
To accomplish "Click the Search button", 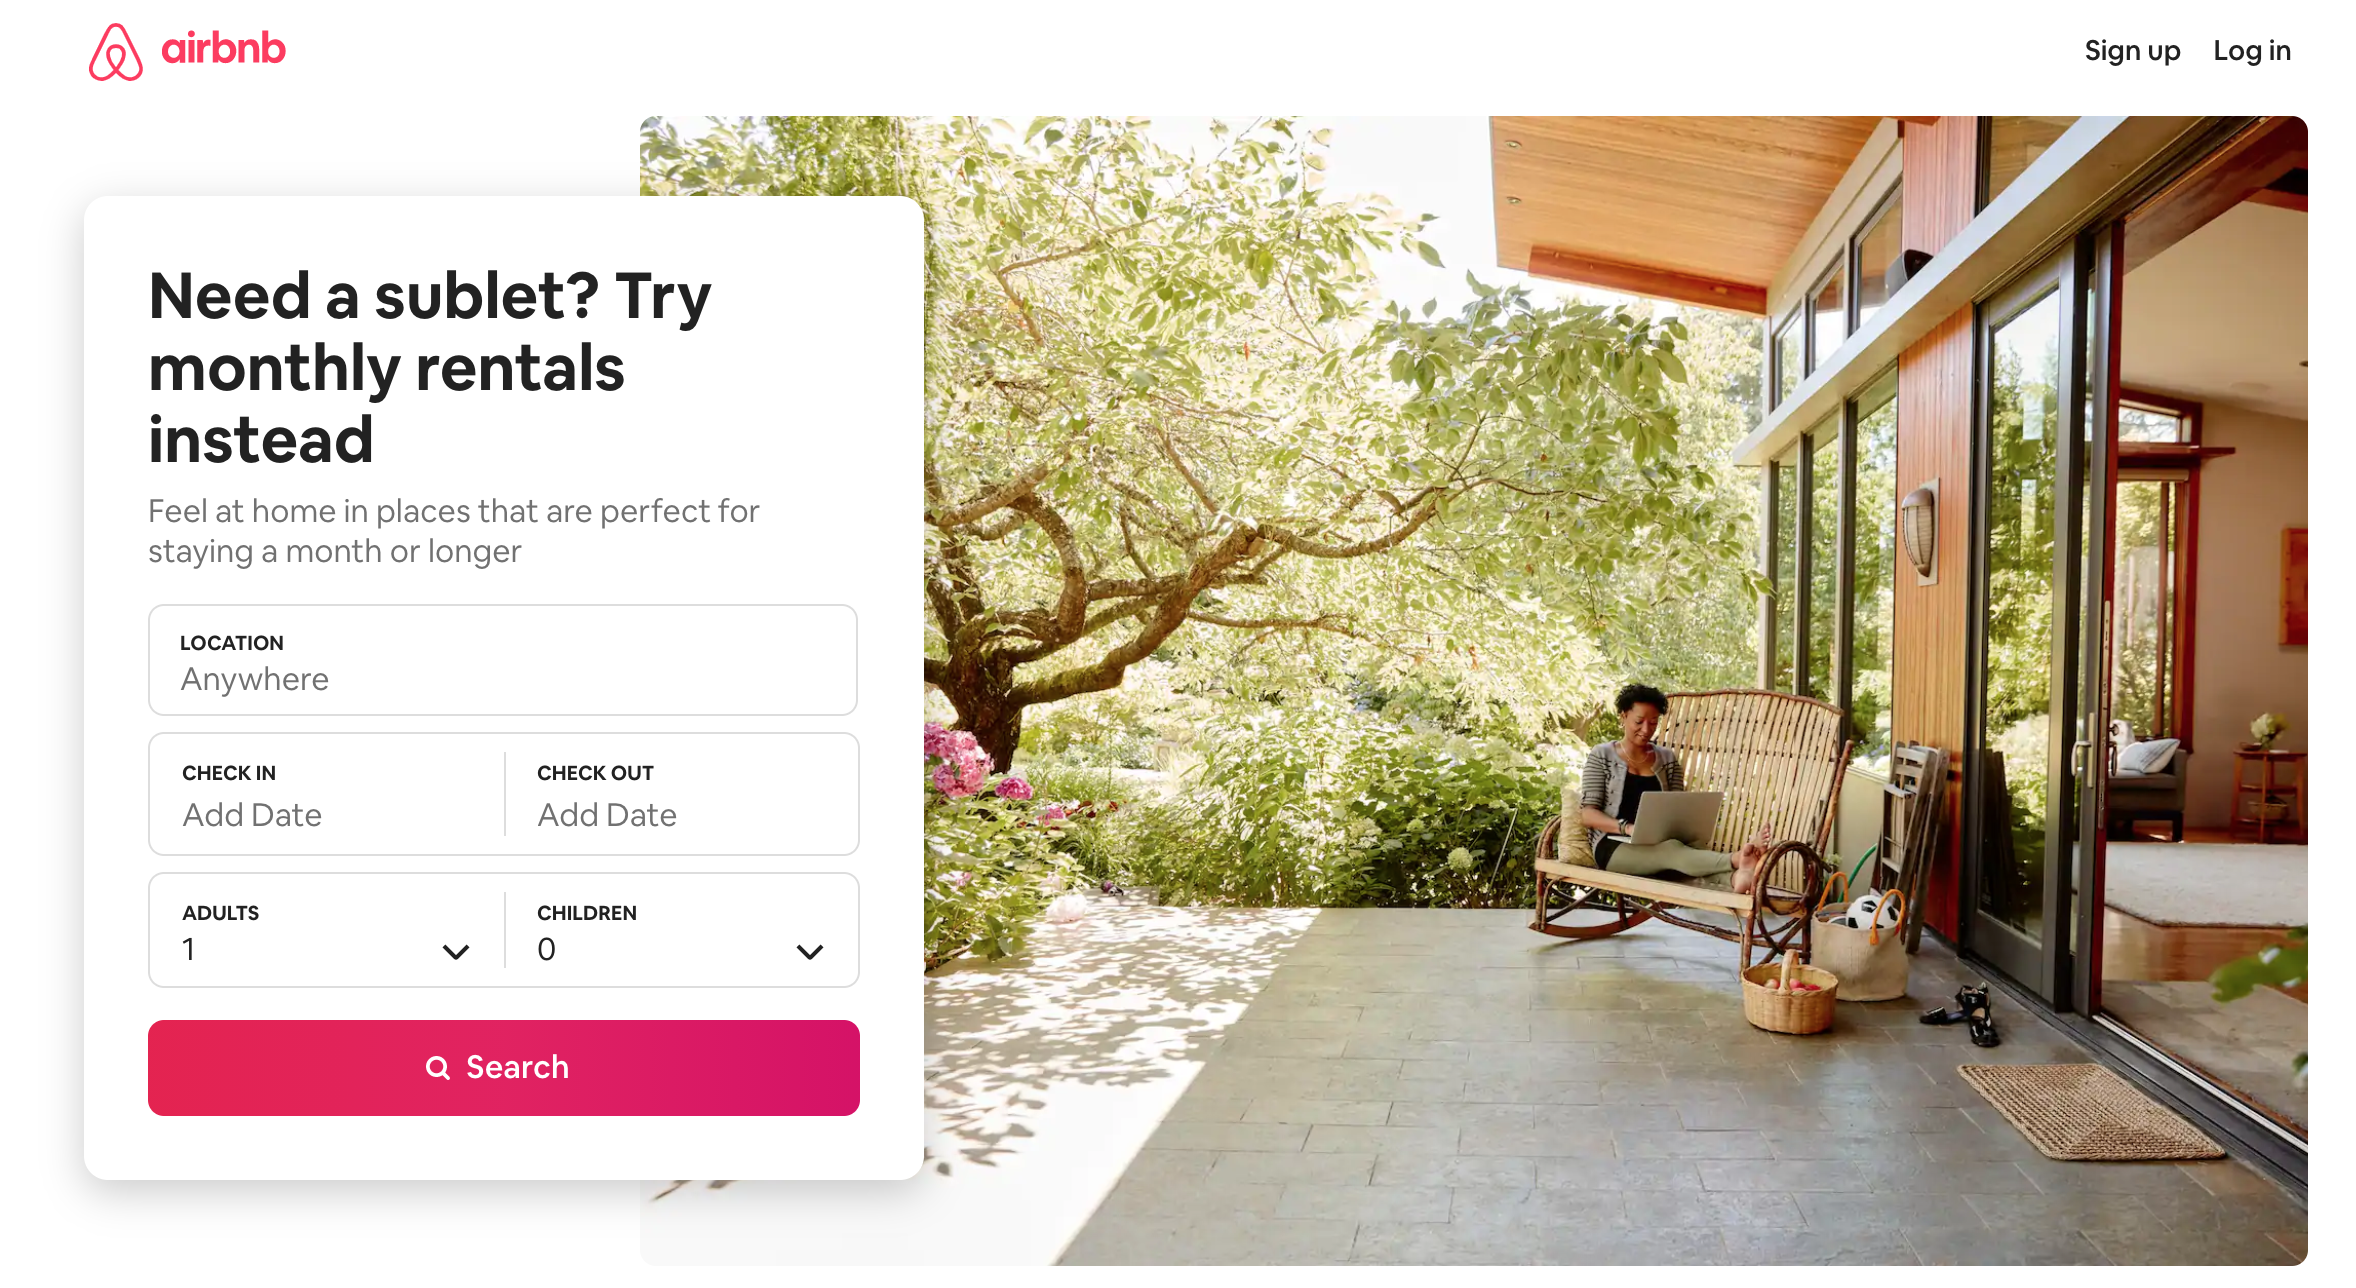I will pyautogui.click(x=504, y=1068).
